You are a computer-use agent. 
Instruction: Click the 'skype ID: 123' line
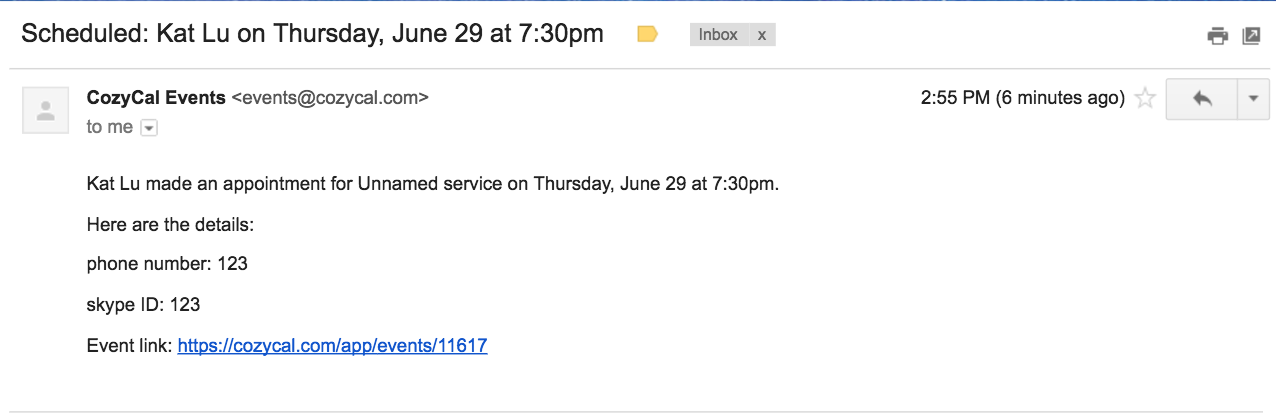click(143, 305)
